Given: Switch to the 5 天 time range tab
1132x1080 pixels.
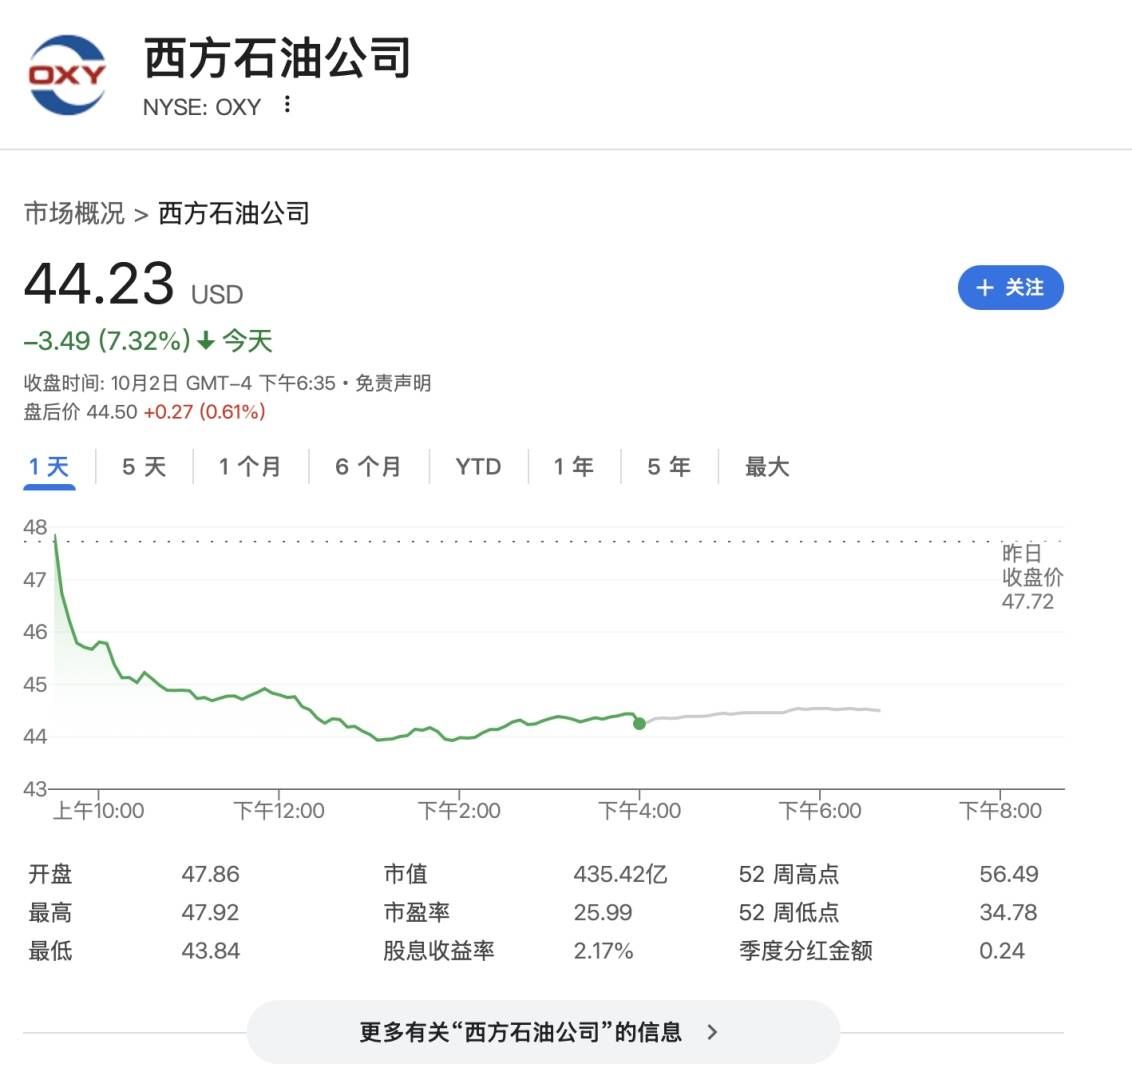Looking at the screenshot, I should [x=142, y=466].
